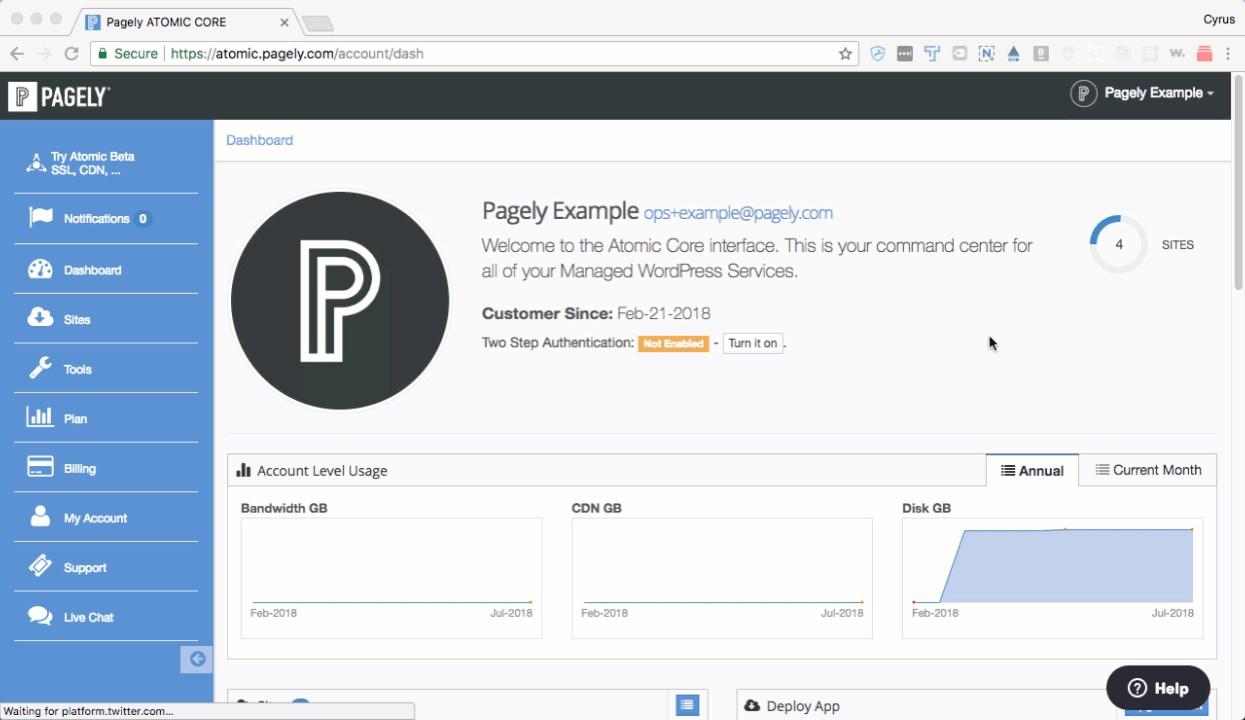Click "Waiting for platform.twitter.com..." status text
This screenshot has width=1245, height=720.
coord(89,711)
